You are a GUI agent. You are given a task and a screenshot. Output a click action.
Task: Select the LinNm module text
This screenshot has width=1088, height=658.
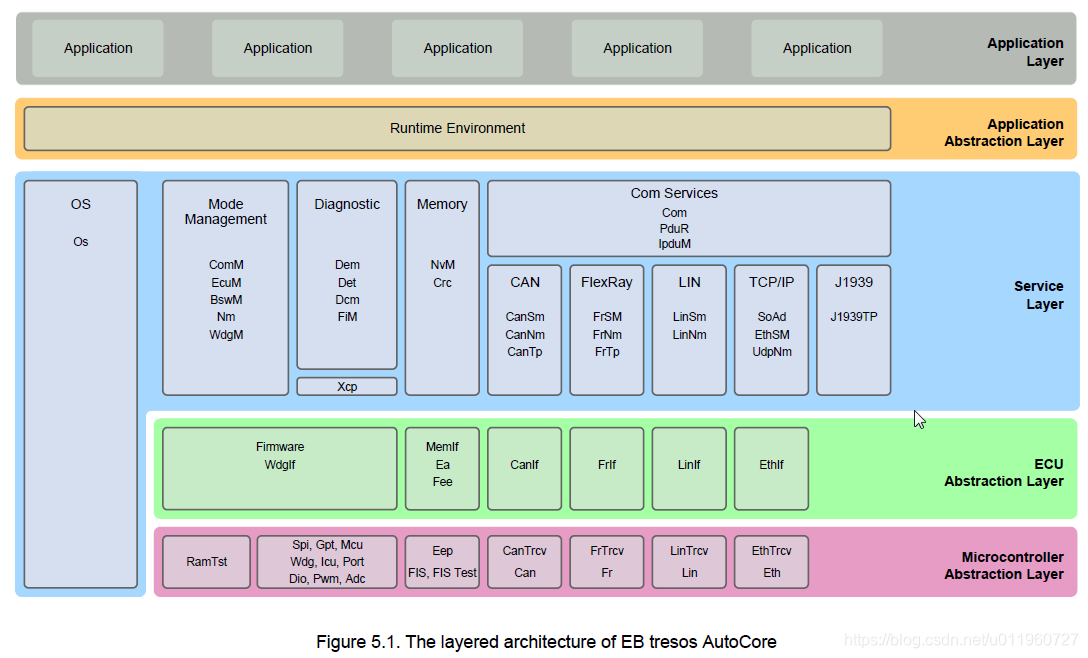pyautogui.click(x=689, y=335)
